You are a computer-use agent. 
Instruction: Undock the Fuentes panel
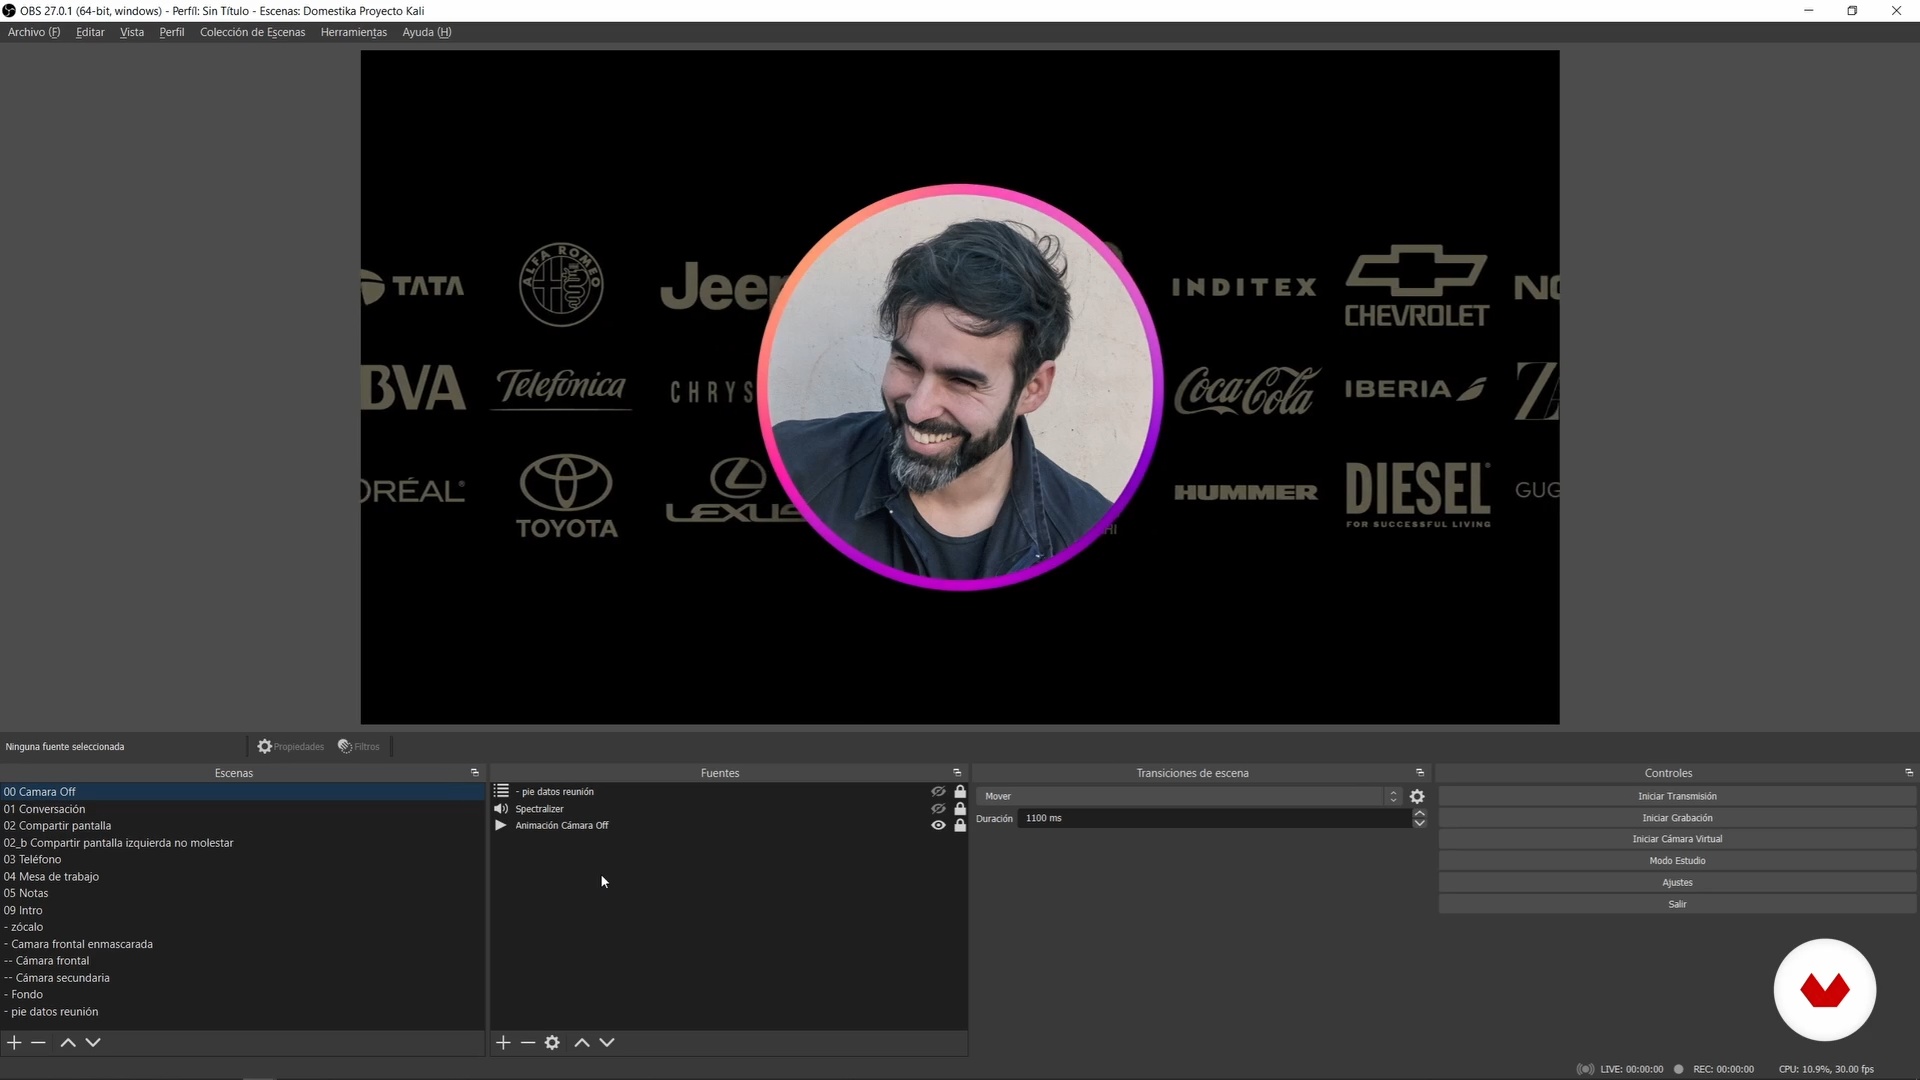[x=957, y=772]
